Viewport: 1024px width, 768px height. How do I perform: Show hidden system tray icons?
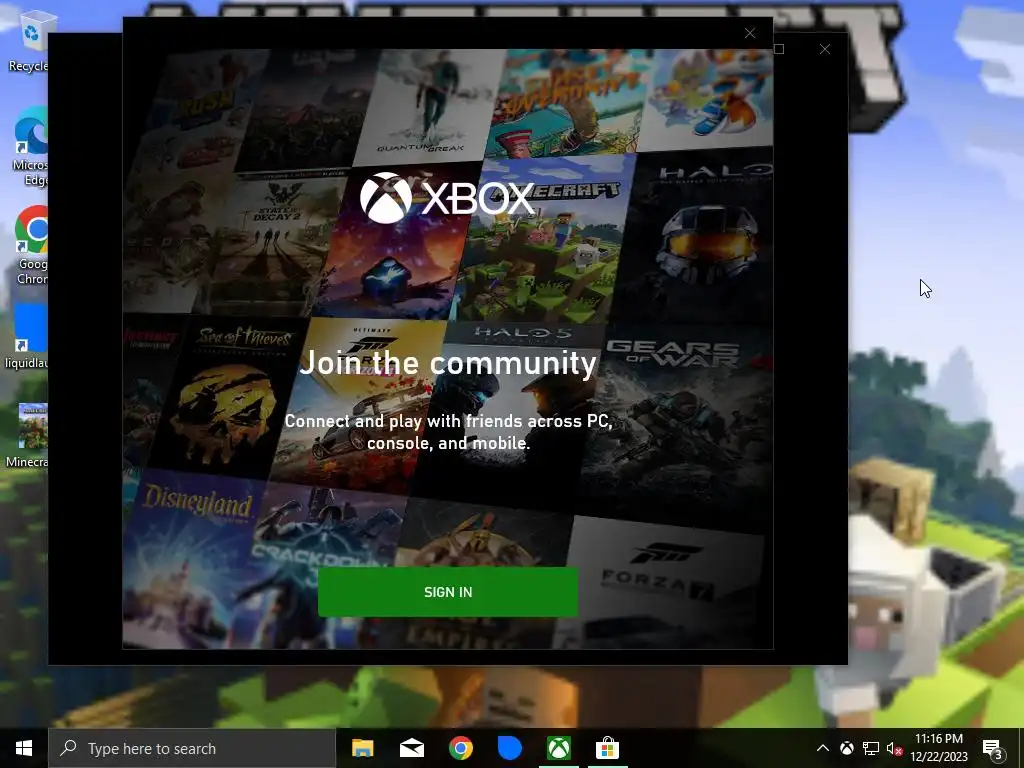[x=823, y=748]
